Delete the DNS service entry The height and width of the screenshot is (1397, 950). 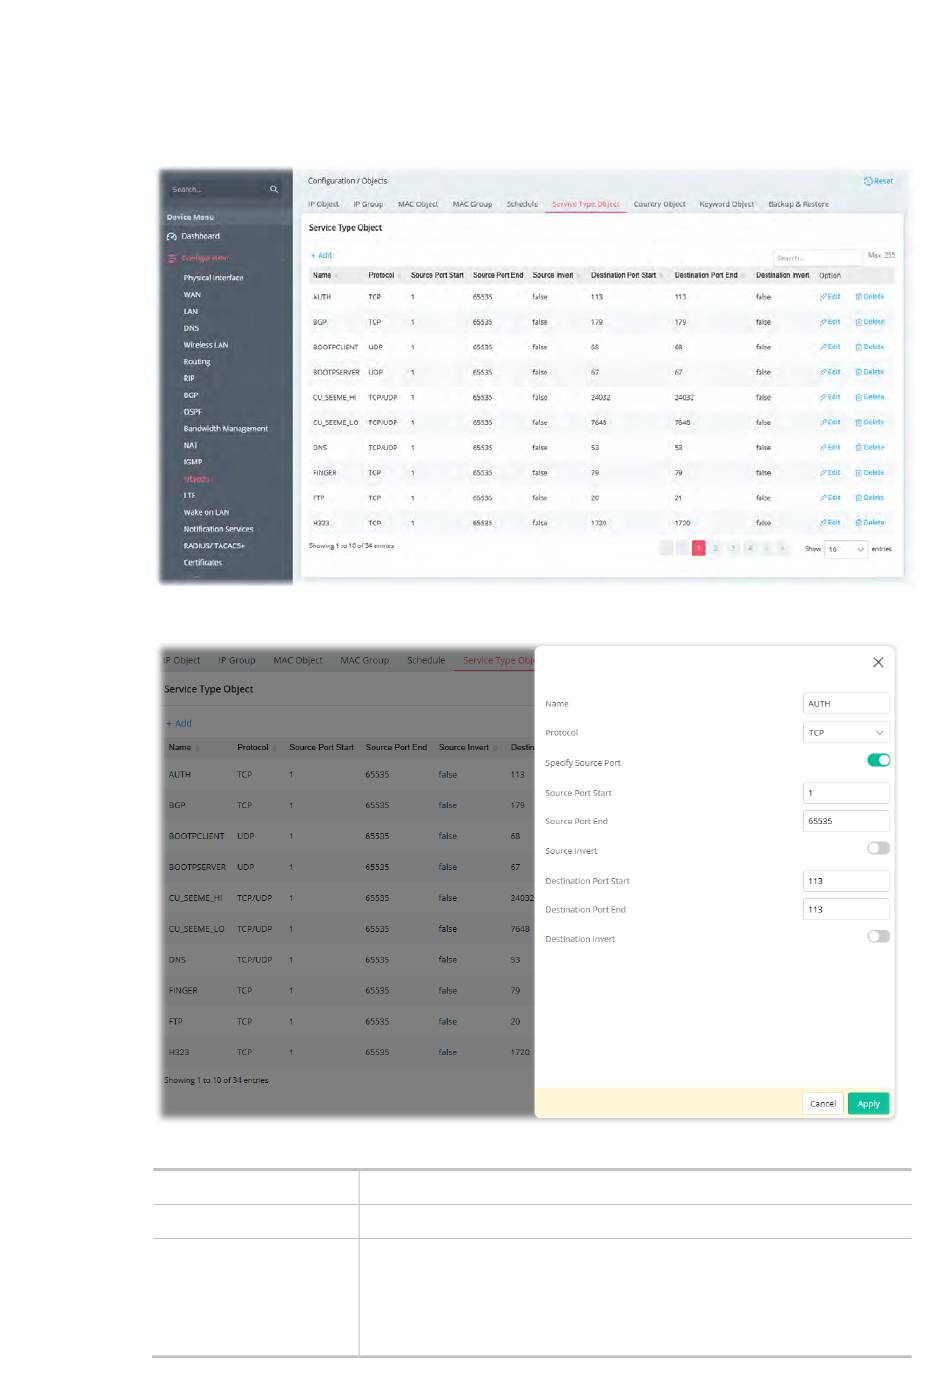click(869, 447)
